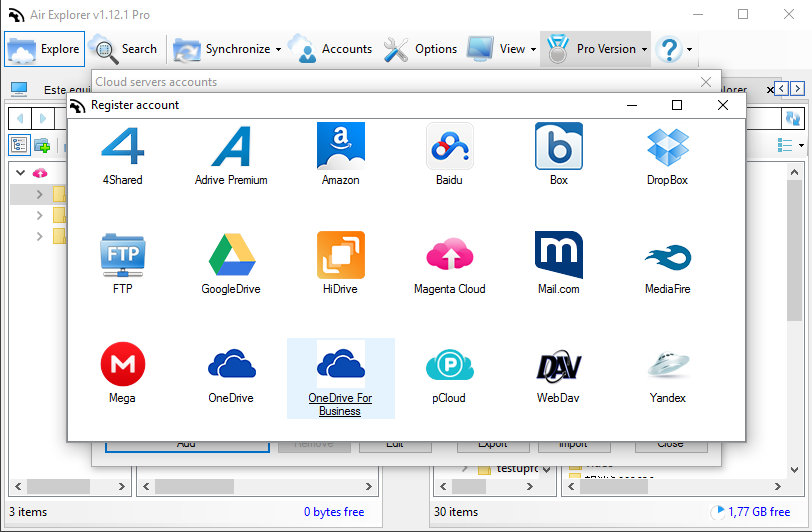The height and width of the screenshot is (532, 812).
Task: Select the Yandex icon
Action: tap(668, 364)
